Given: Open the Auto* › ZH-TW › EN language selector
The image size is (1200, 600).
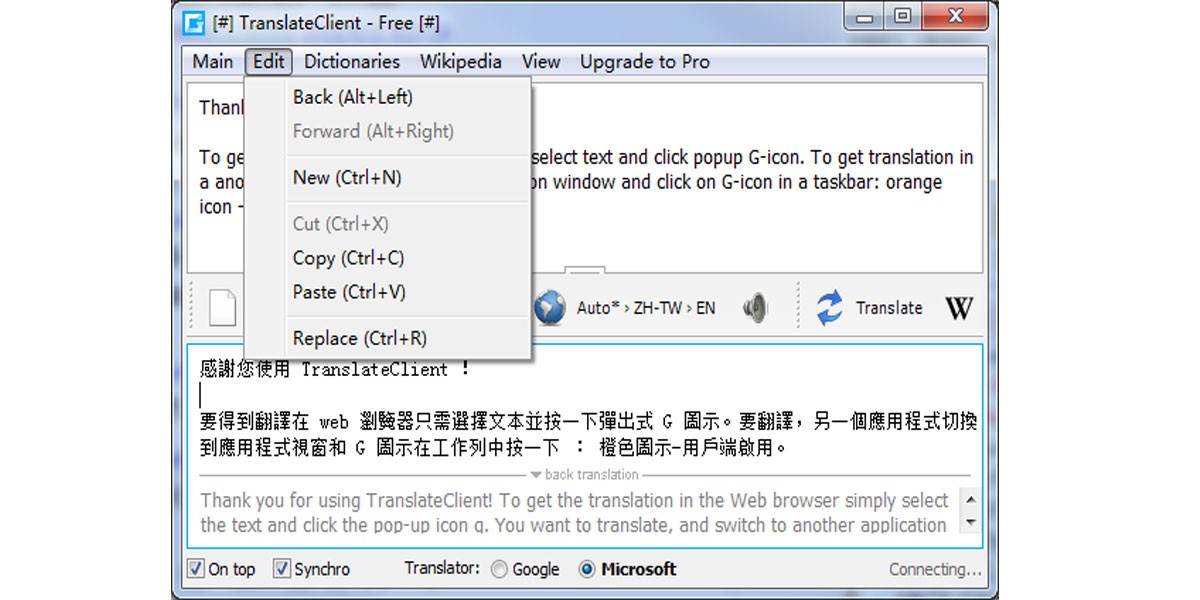Looking at the screenshot, I should [x=646, y=308].
